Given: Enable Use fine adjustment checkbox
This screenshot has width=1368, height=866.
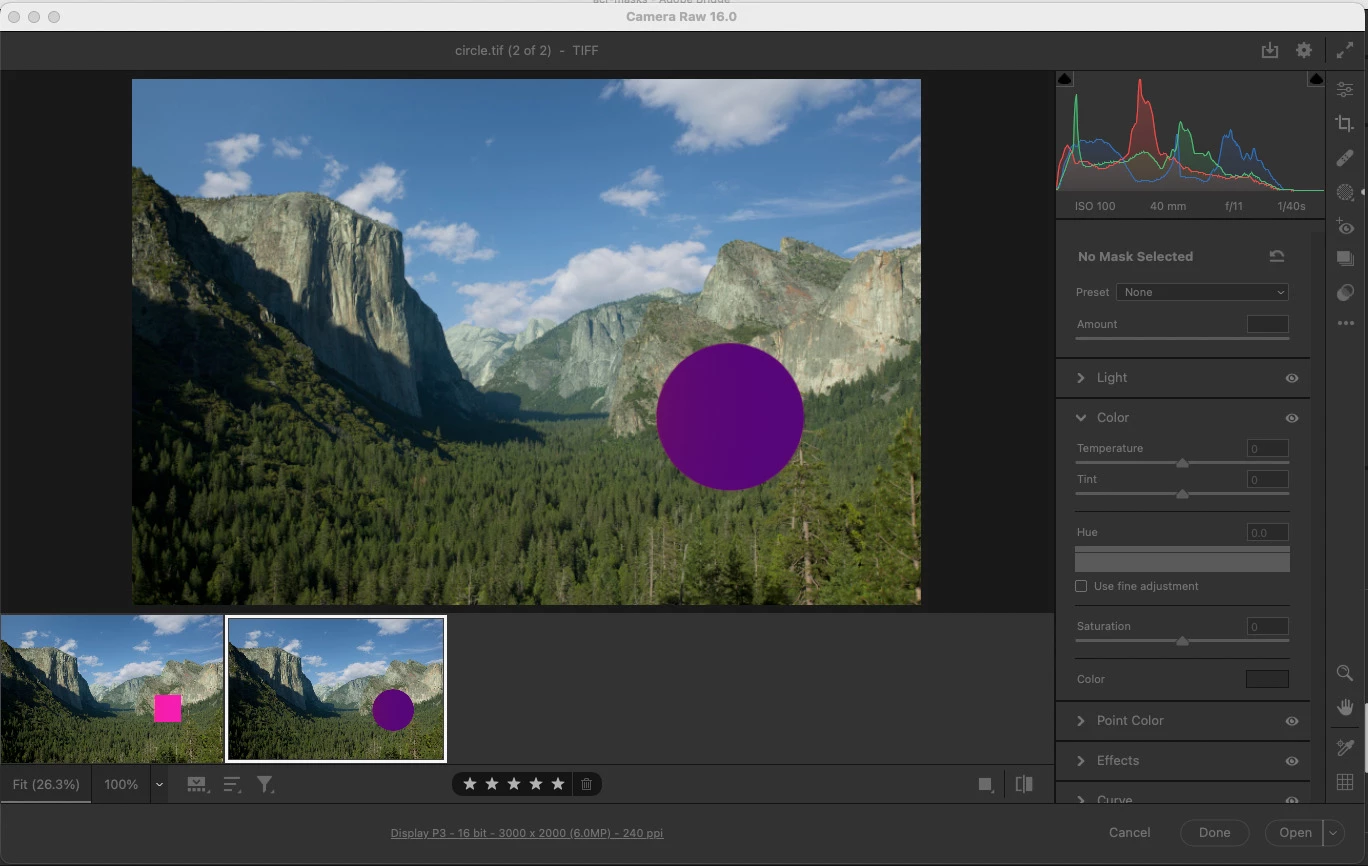Looking at the screenshot, I should coord(1081,586).
